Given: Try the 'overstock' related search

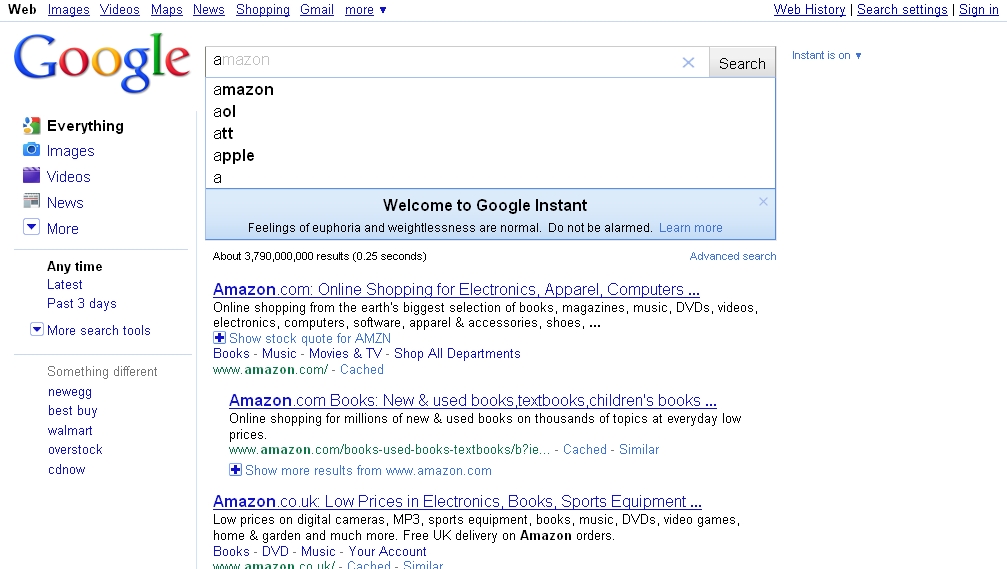Looking at the screenshot, I should coord(75,450).
